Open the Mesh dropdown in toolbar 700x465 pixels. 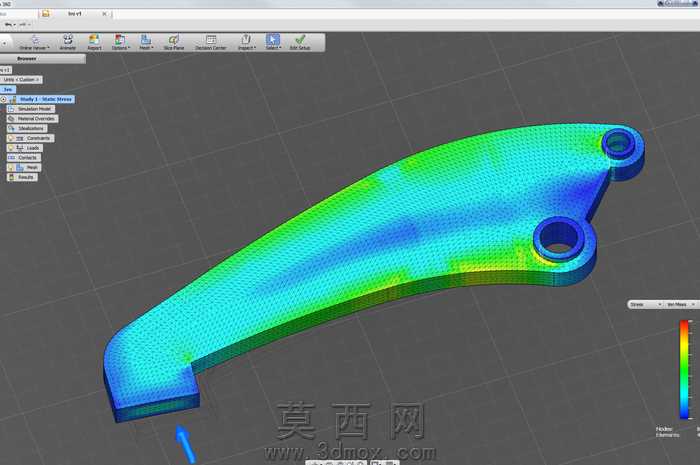pos(146,42)
